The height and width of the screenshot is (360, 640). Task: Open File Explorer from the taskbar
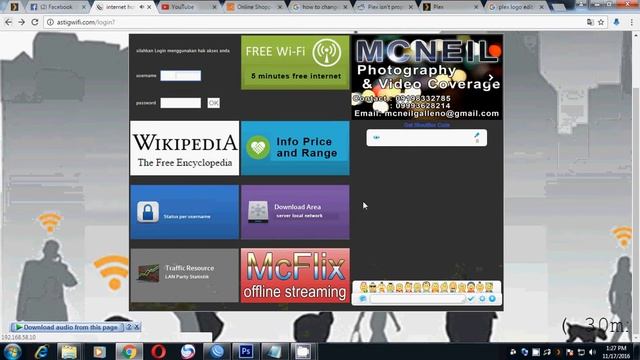69,351
